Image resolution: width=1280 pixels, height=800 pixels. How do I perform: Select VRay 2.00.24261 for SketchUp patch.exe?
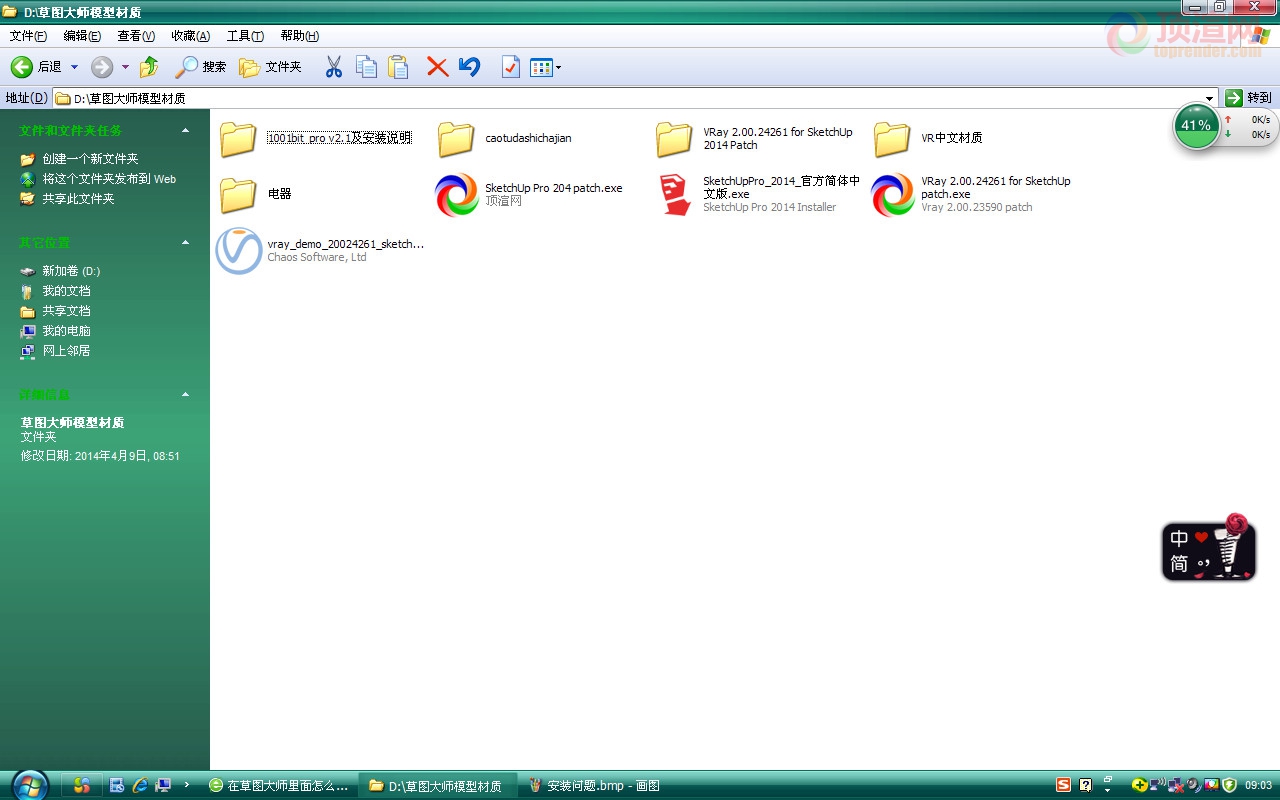971,194
